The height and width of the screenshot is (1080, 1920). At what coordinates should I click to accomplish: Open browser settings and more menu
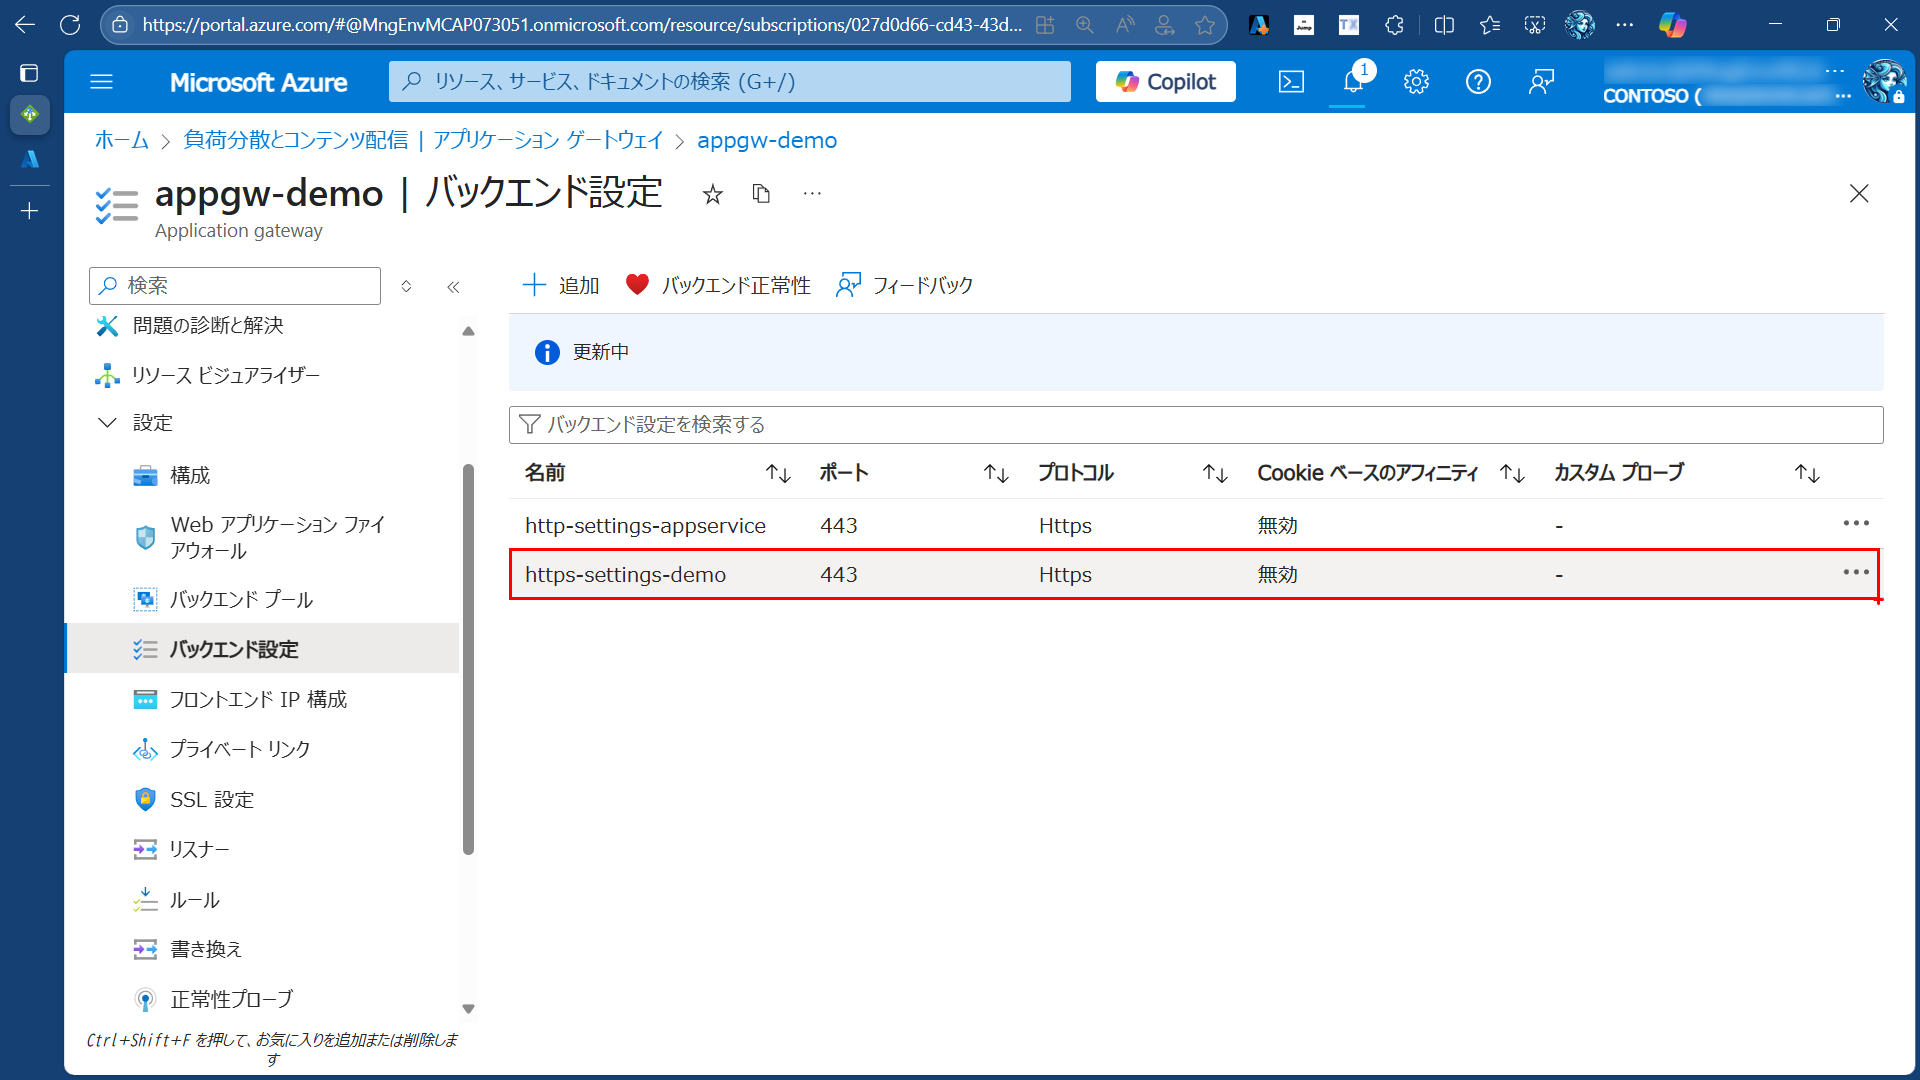(1625, 25)
